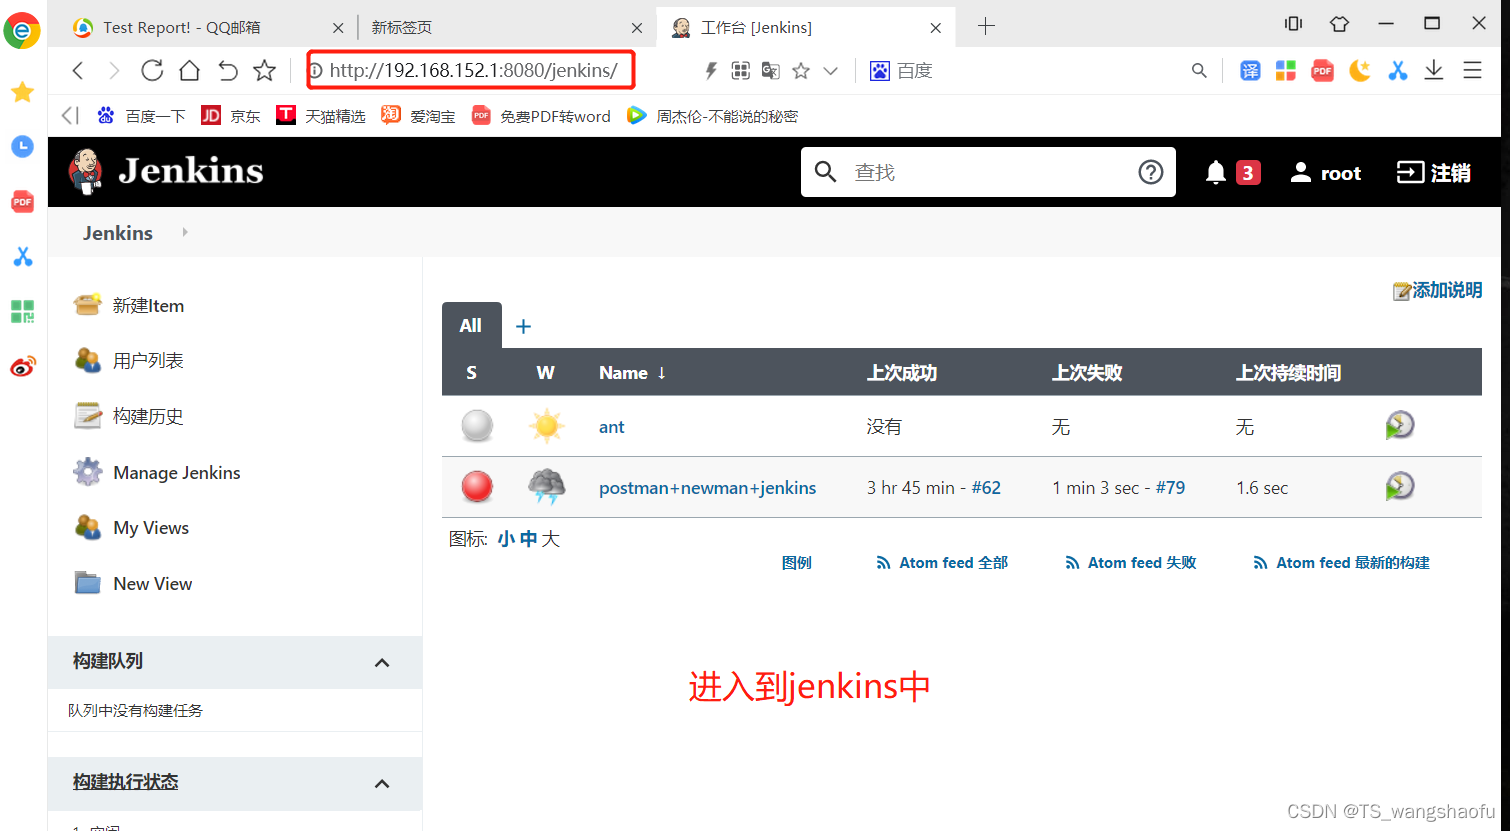Open the browser hamburger menu

point(1472,70)
